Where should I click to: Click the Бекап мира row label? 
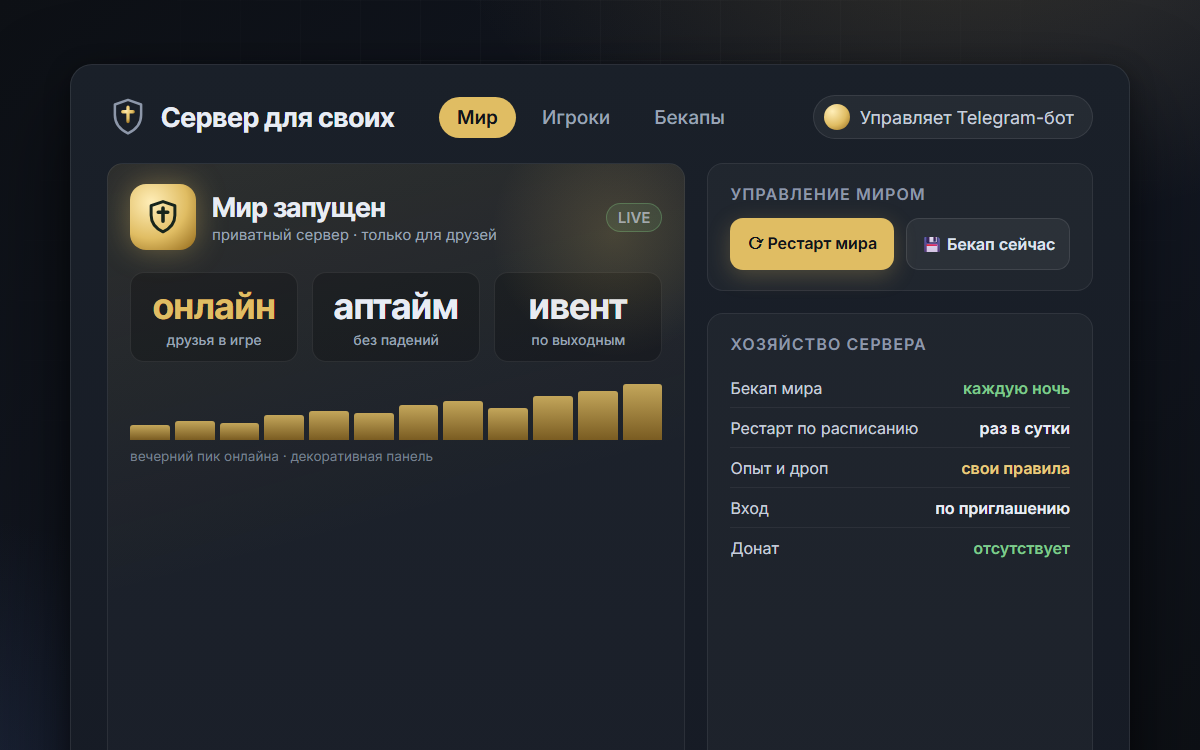point(777,388)
